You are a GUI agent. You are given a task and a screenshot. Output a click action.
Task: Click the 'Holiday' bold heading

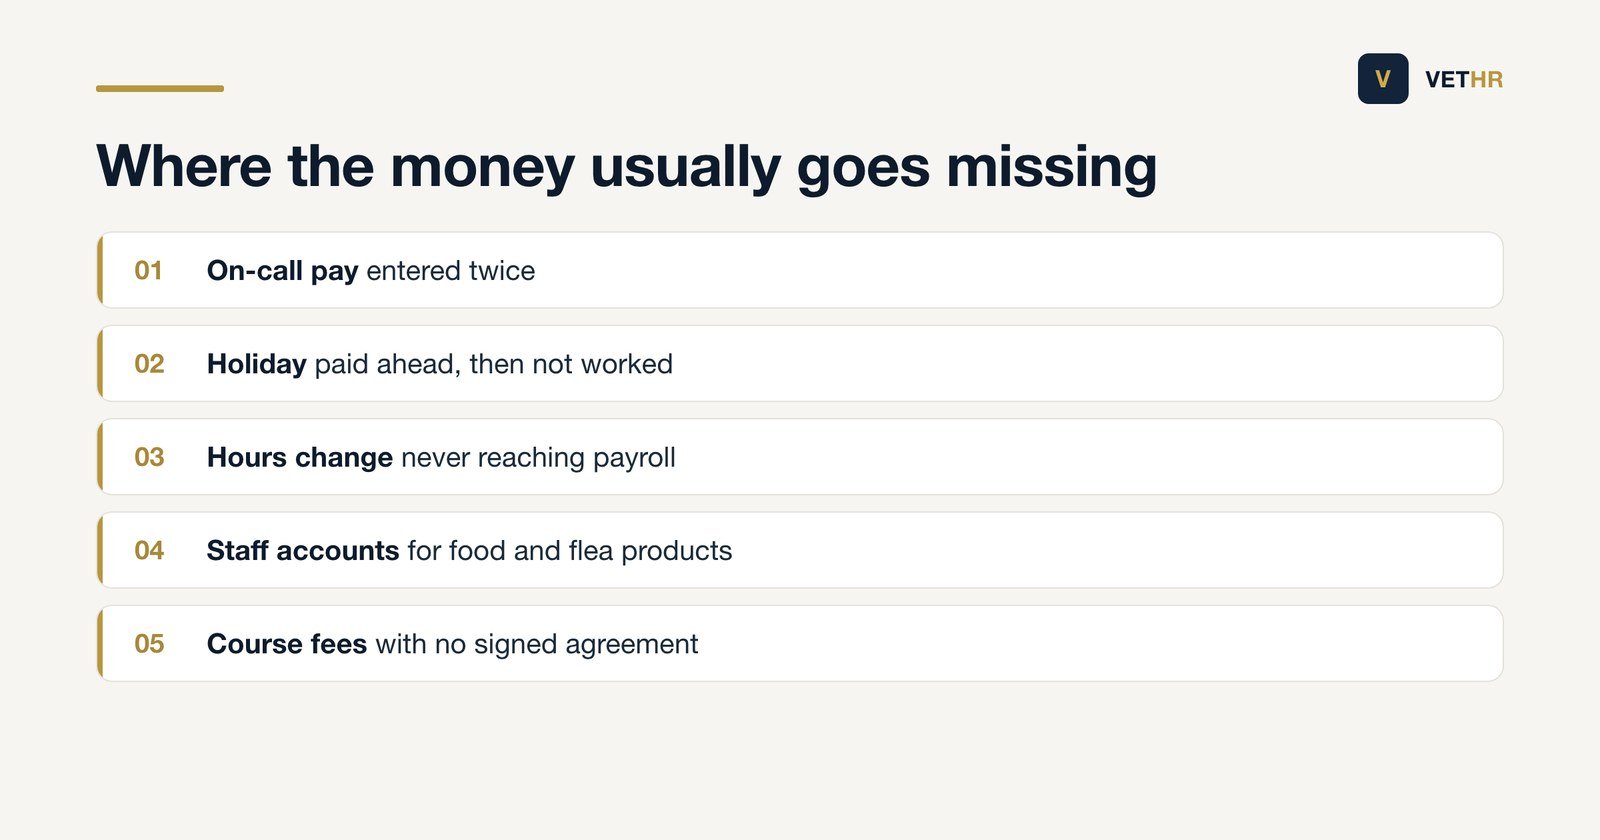[x=256, y=364]
